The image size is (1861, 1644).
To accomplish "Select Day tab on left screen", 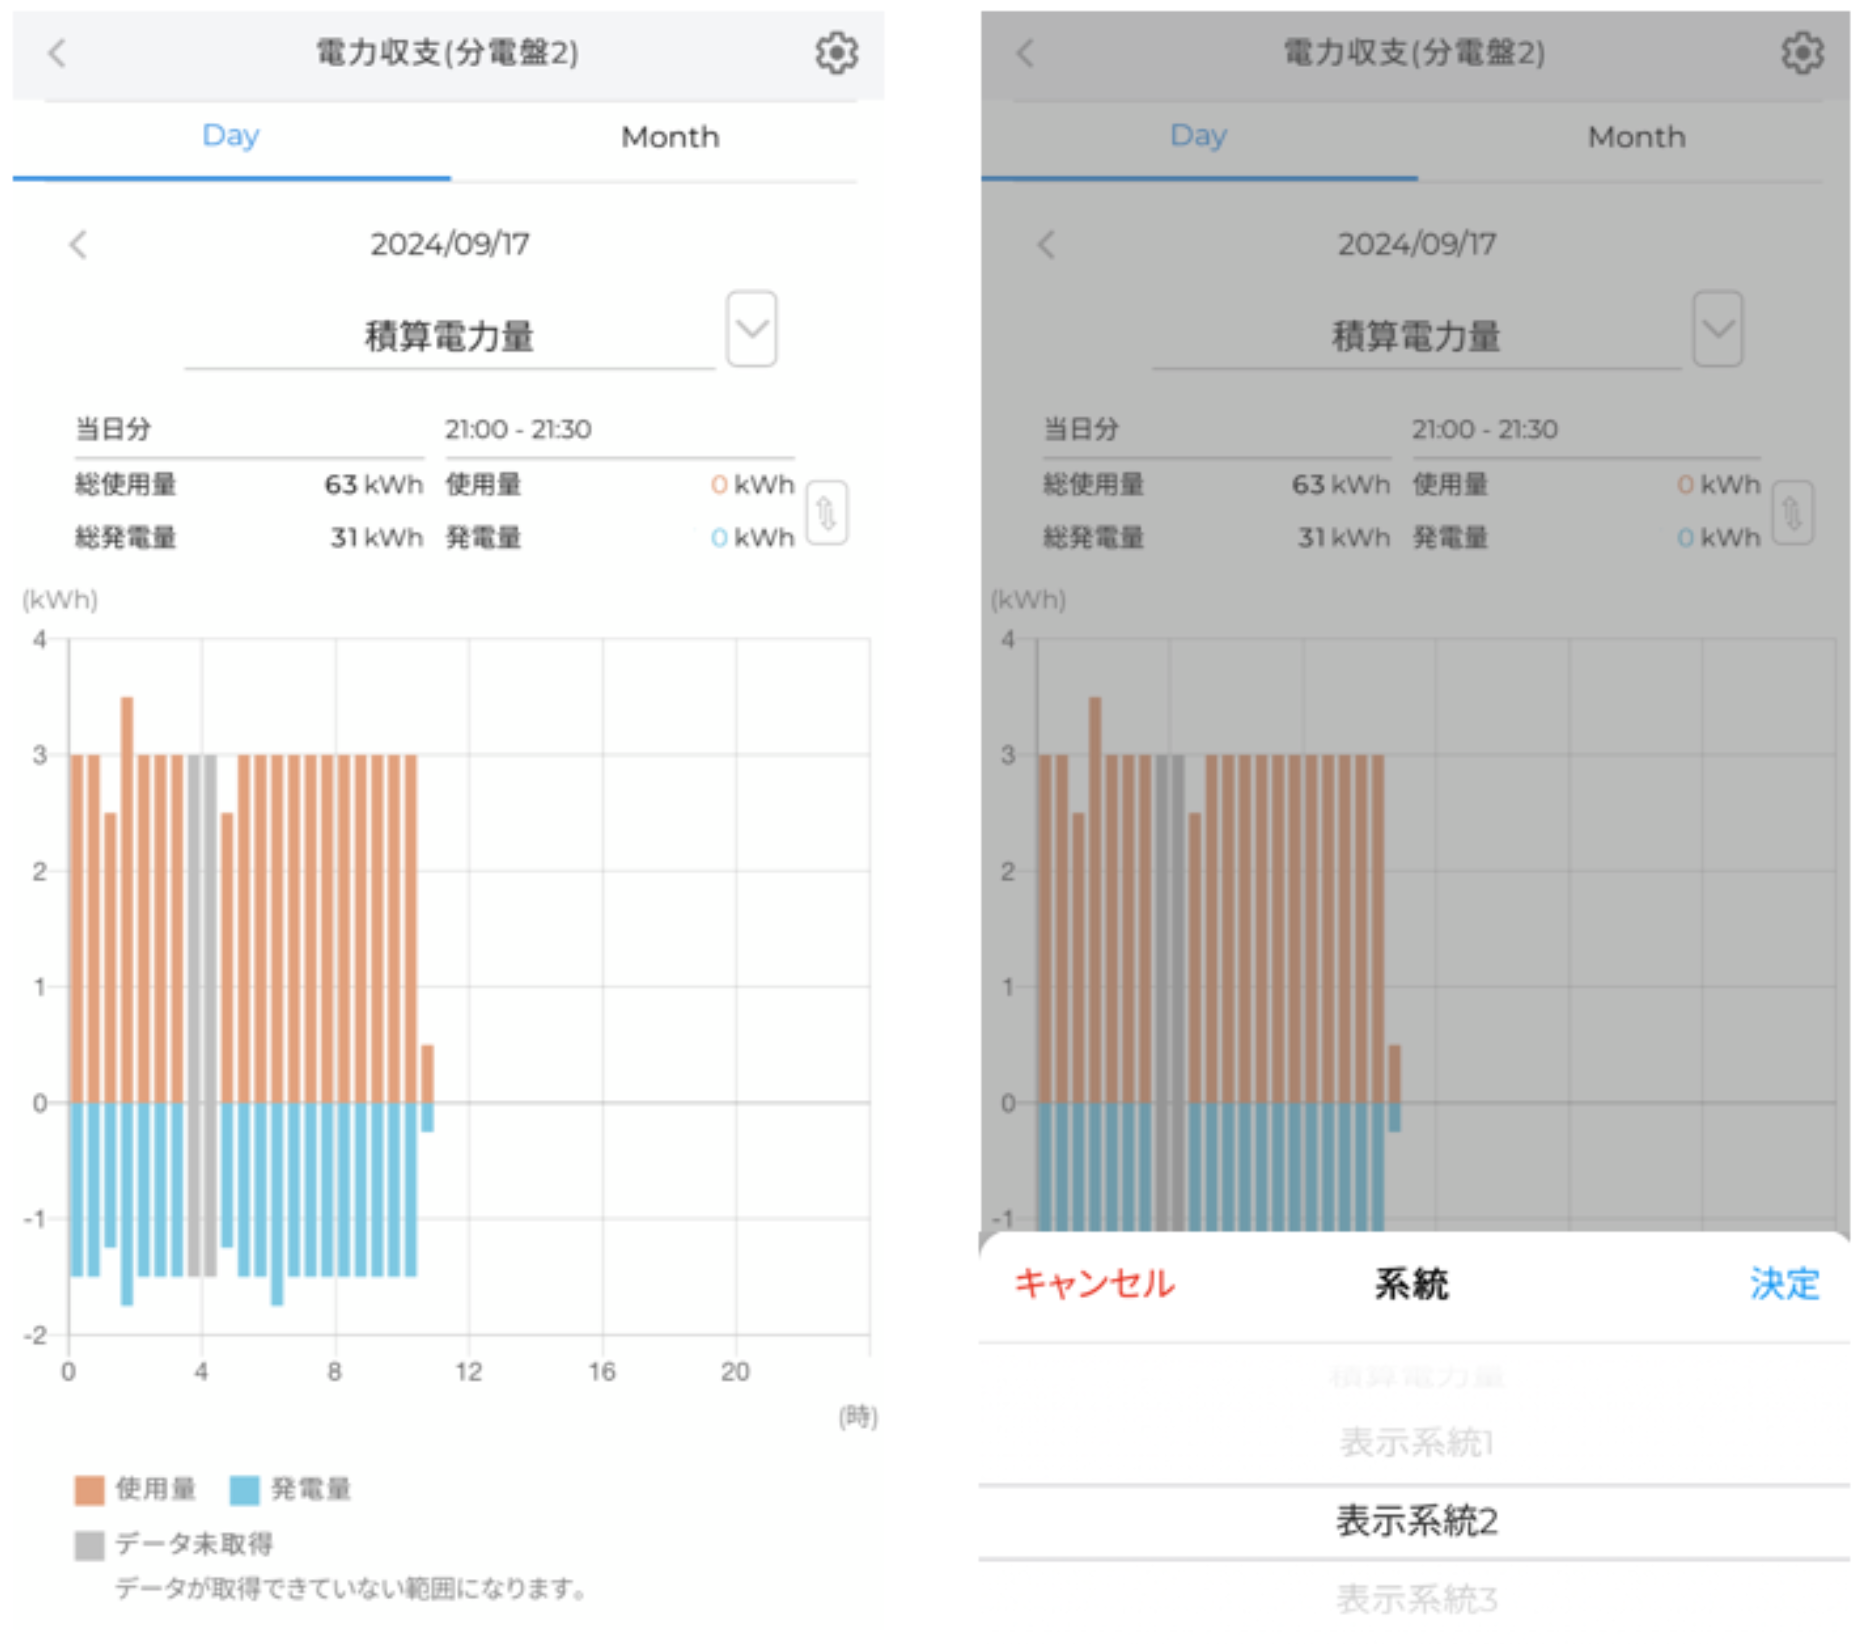I will coord(231,136).
